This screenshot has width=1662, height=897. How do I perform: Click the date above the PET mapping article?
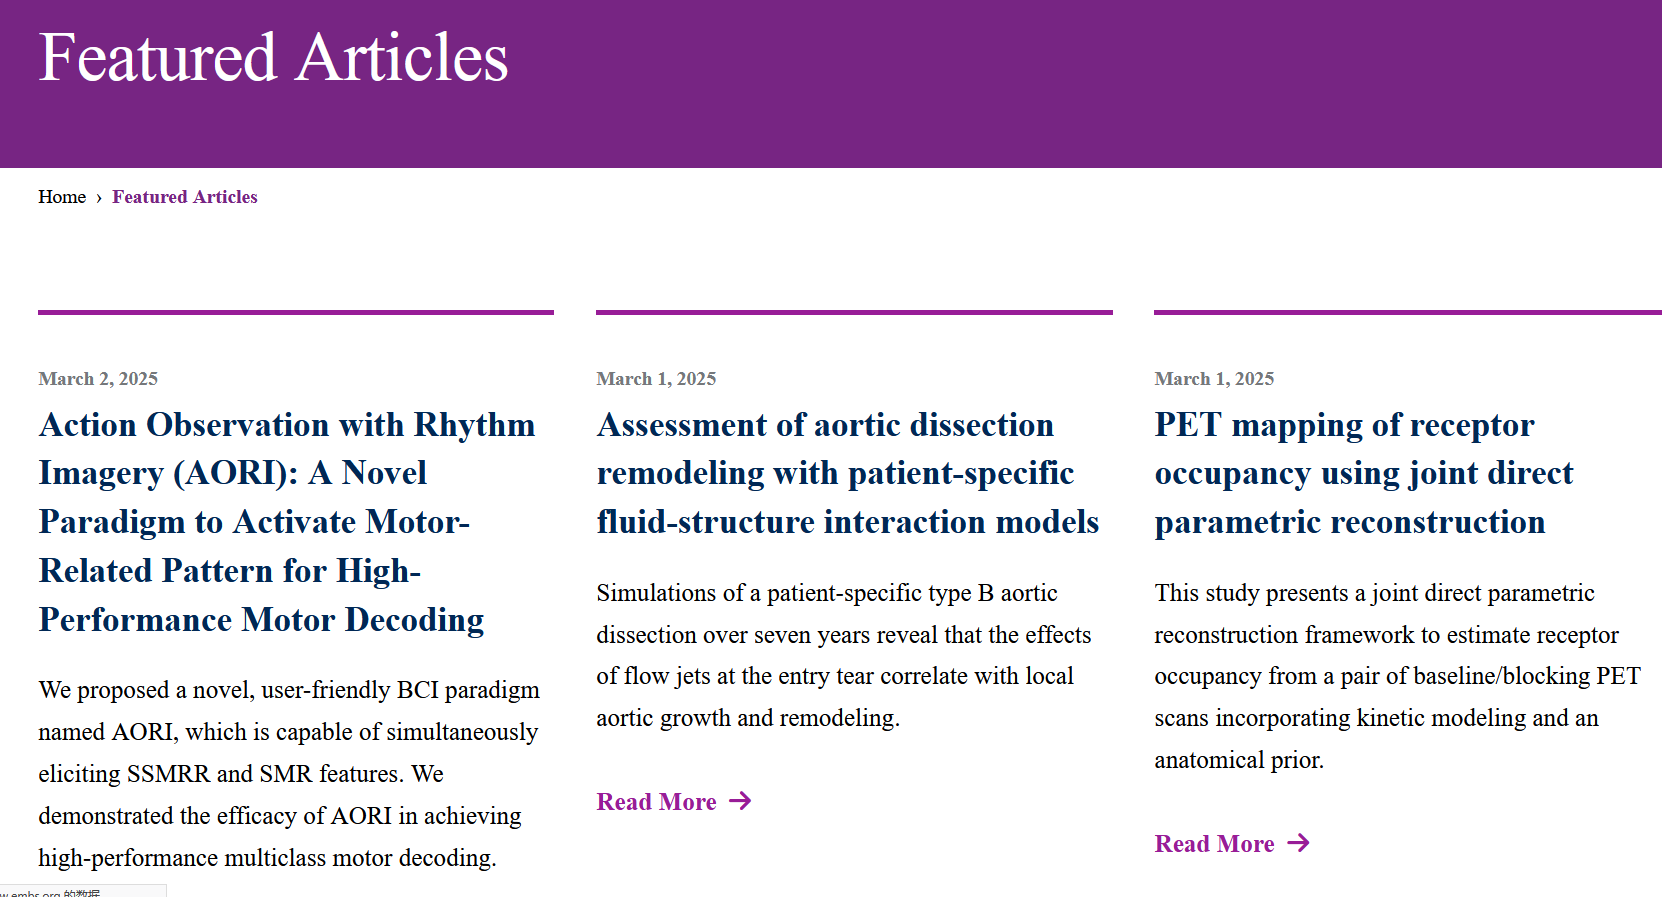tap(1214, 379)
